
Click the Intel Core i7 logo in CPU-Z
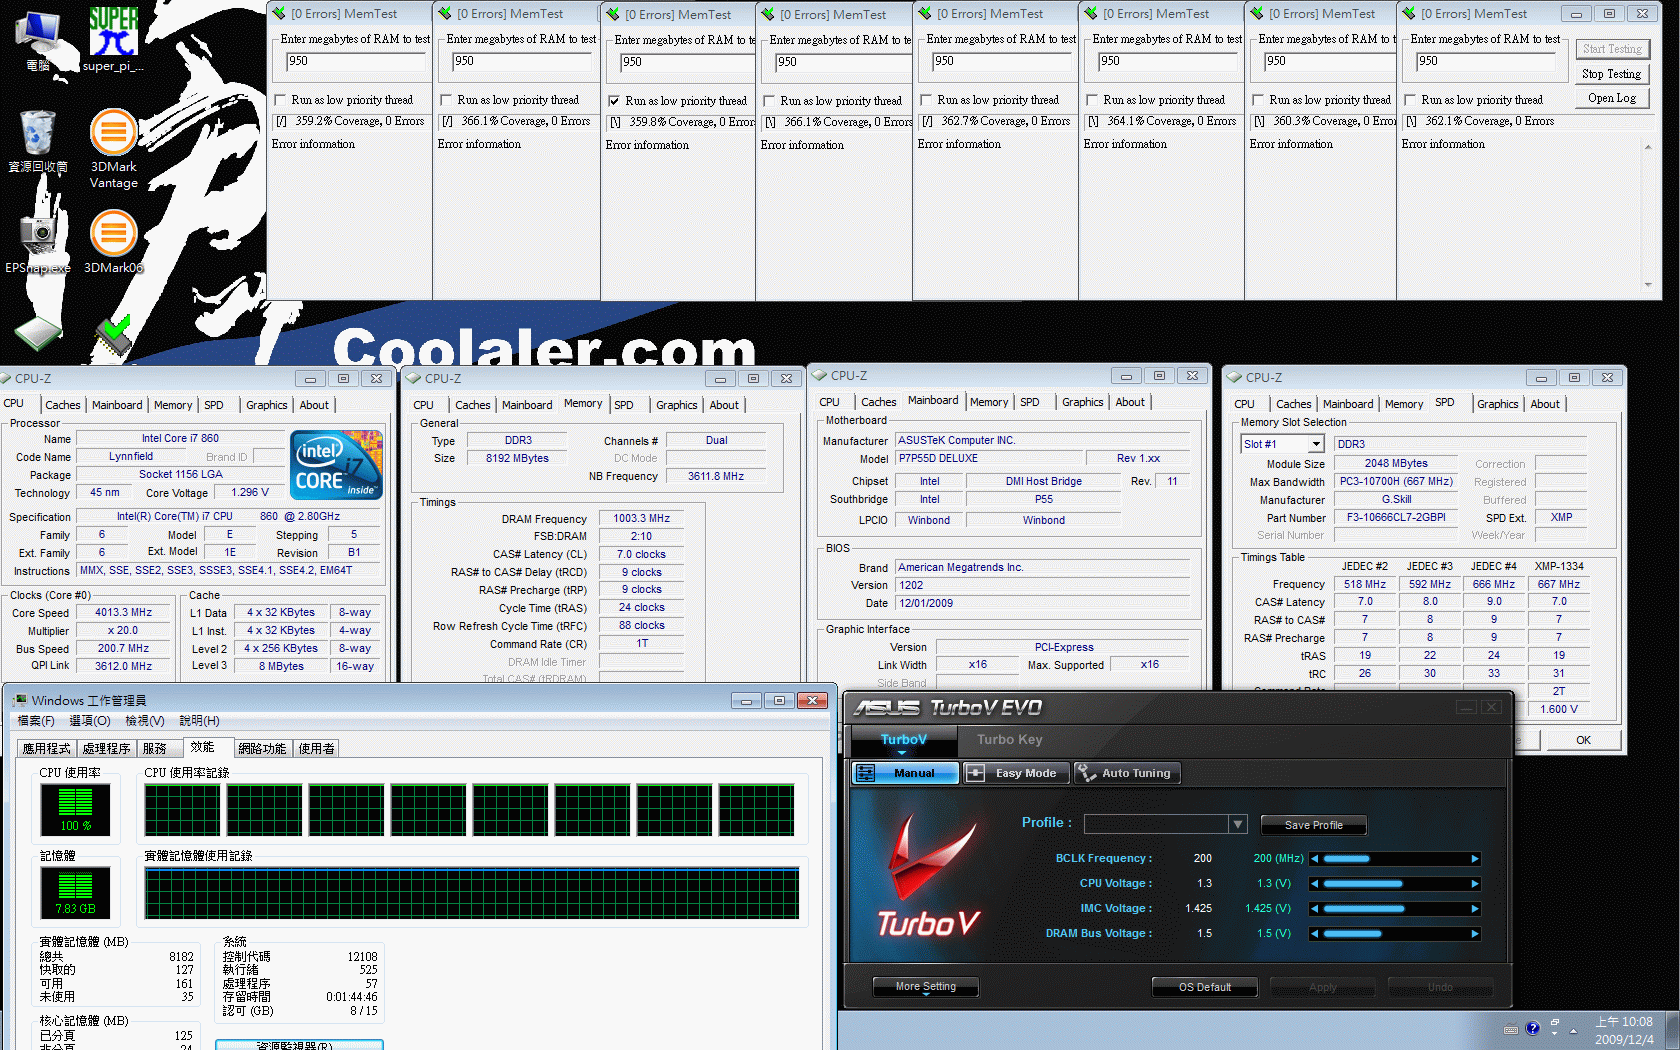pos(336,464)
